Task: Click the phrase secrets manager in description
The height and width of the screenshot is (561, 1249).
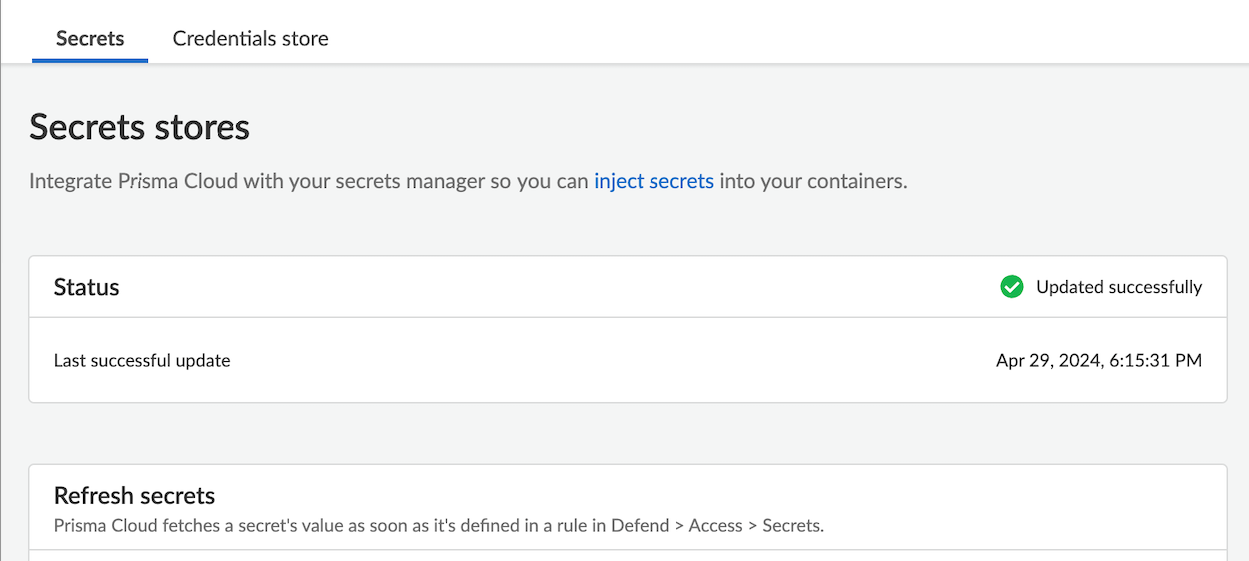Action: point(403,182)
